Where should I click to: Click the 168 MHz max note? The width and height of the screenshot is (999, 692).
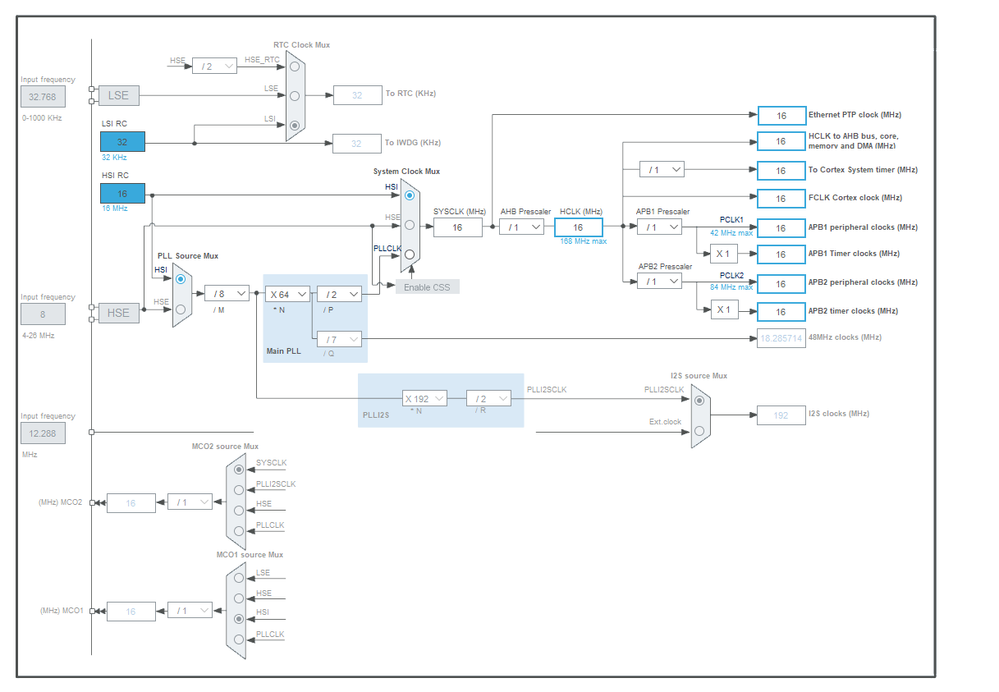coord(584,241)
